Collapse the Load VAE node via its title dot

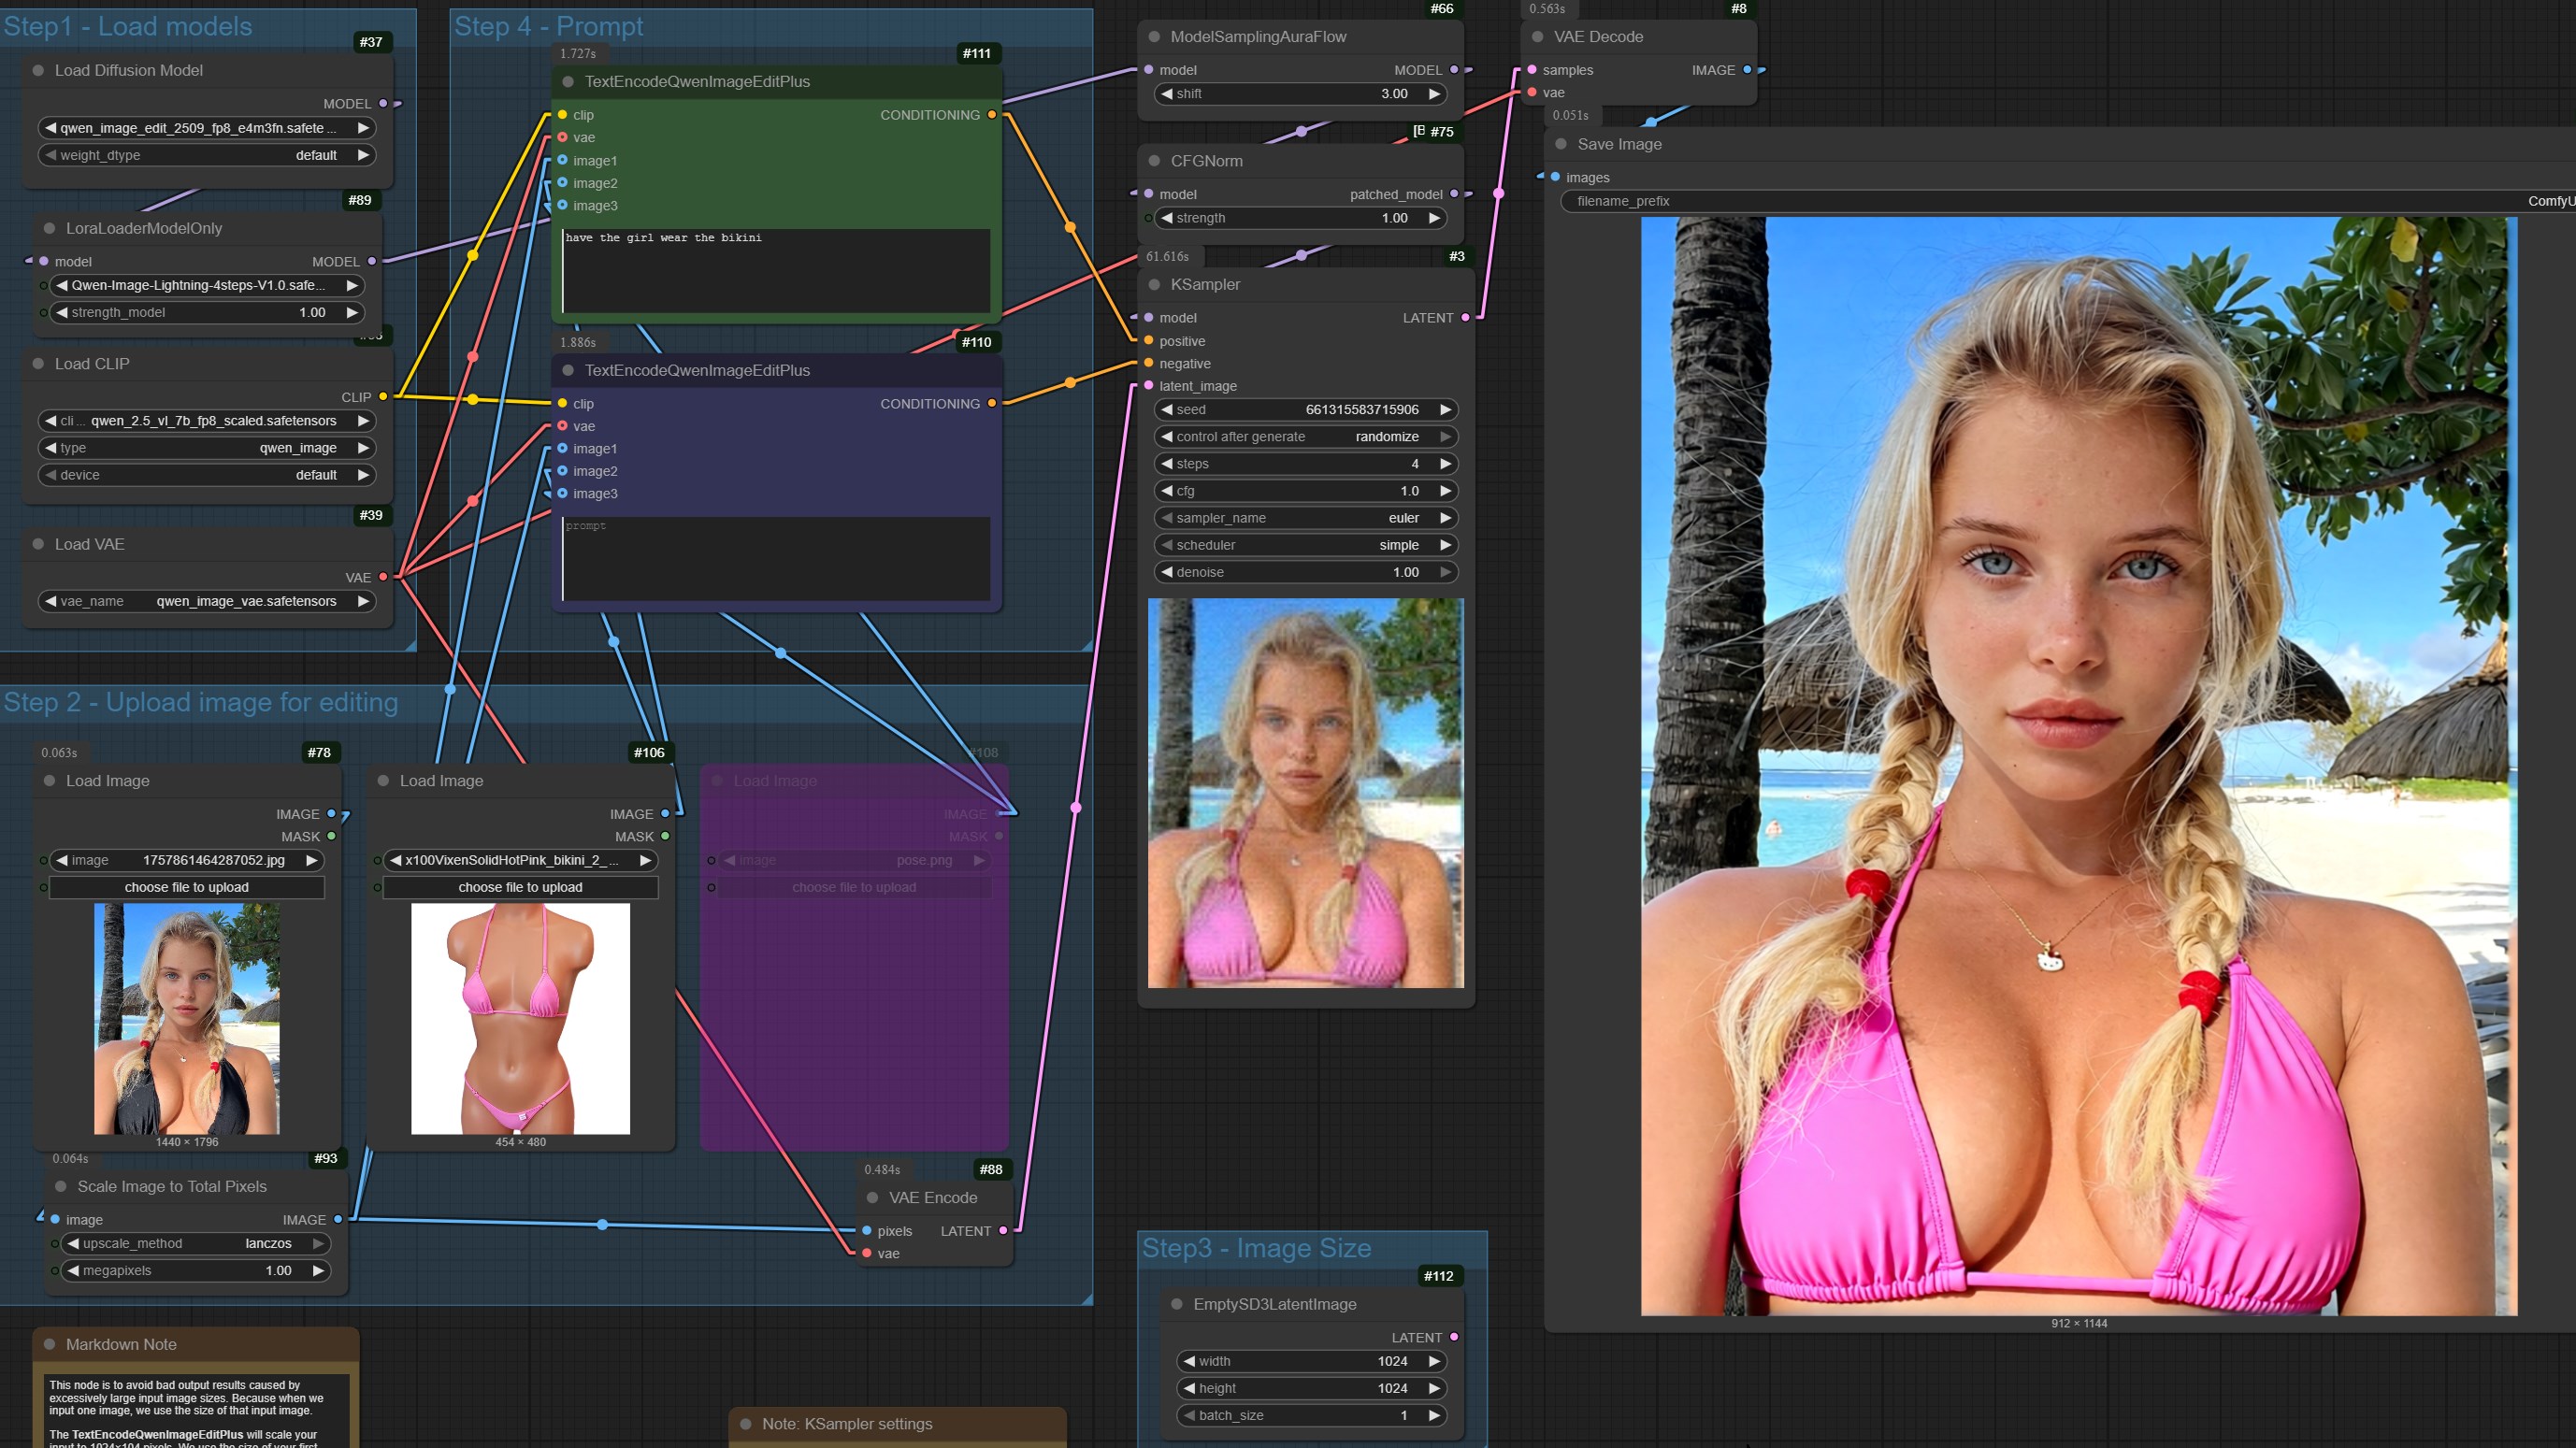[38, 544]
